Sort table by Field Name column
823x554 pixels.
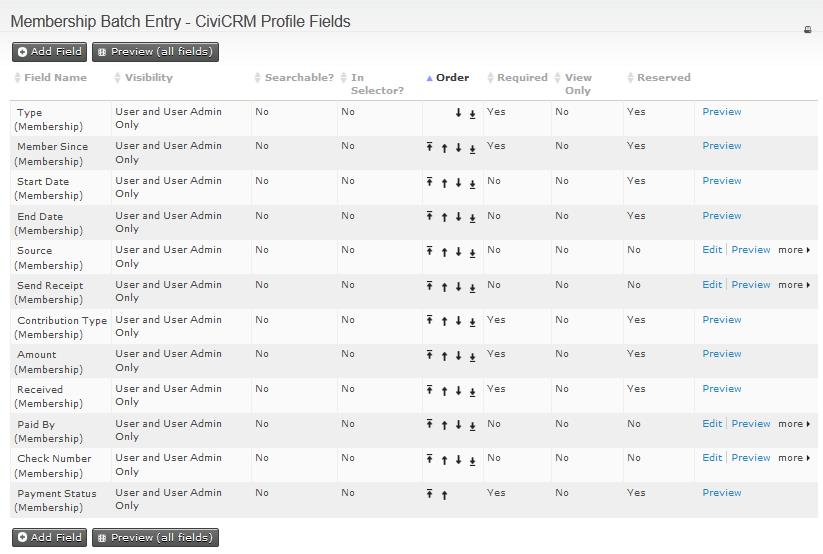(x=55, y=78)
